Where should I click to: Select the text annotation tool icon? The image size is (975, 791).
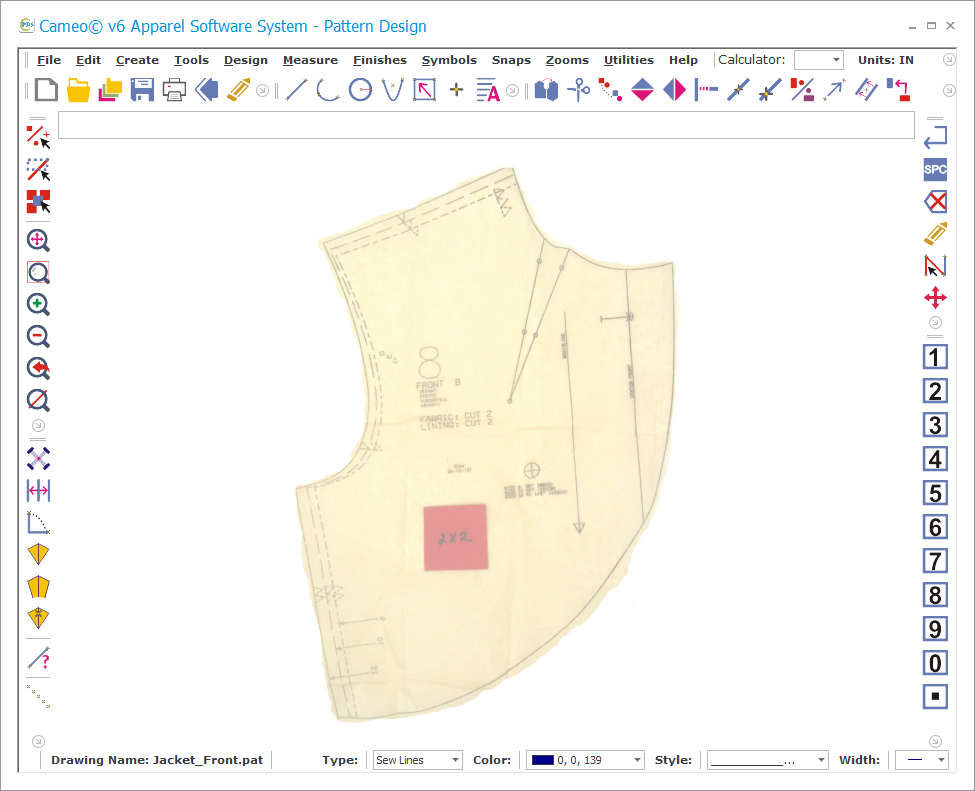488,91
